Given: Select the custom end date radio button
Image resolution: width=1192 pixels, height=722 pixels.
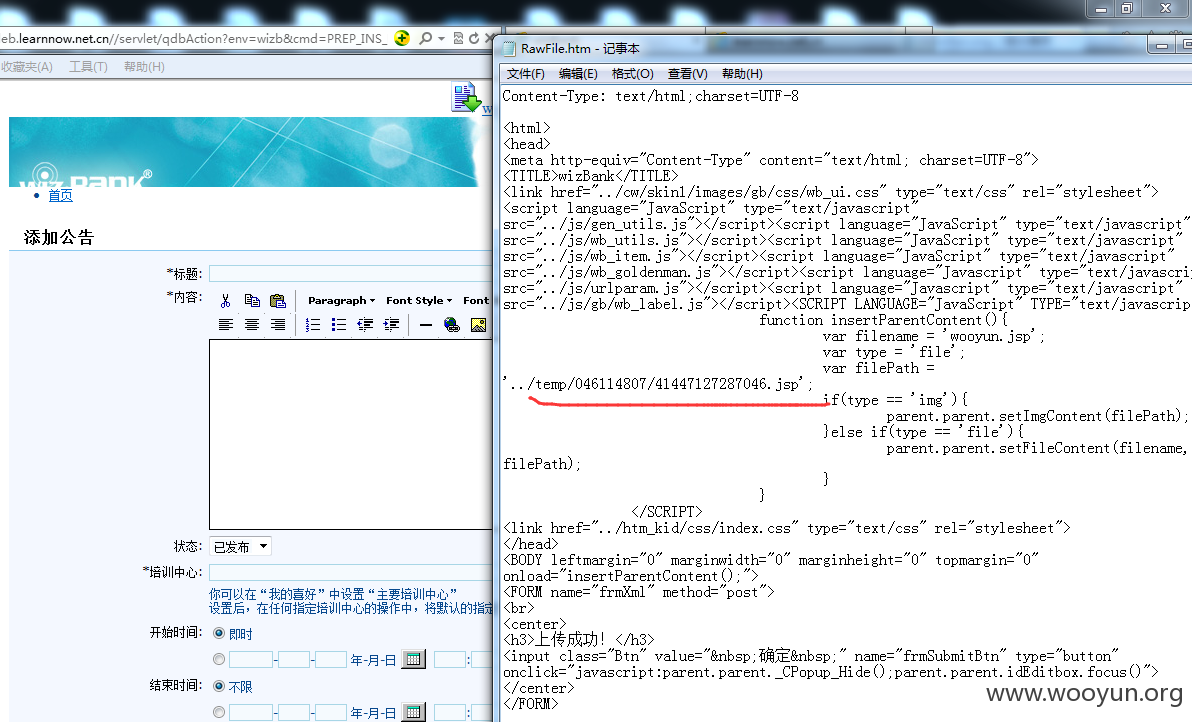Looking at the screenshot, I should click(219, 712).
